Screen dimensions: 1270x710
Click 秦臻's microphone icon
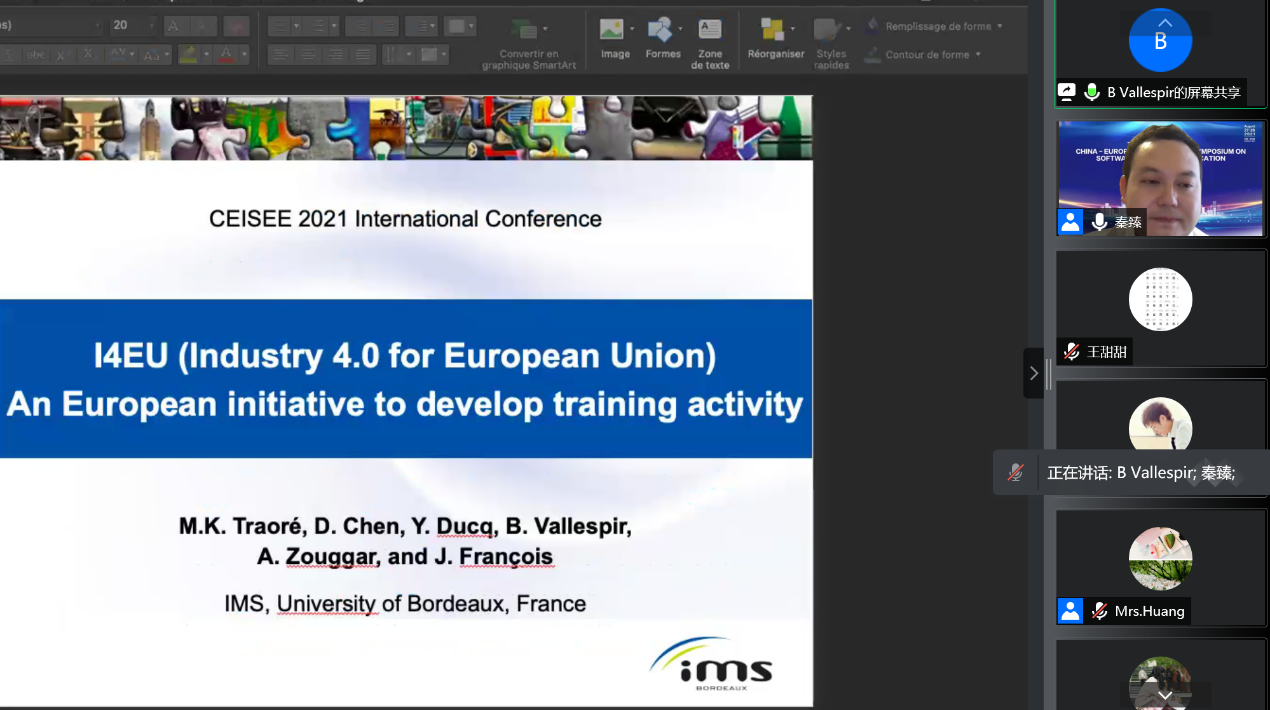[x=1099, y=222]
